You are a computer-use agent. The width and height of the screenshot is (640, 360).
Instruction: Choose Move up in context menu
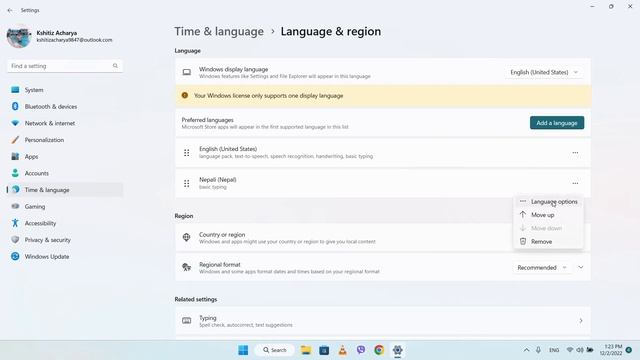(x=548, y=215)
